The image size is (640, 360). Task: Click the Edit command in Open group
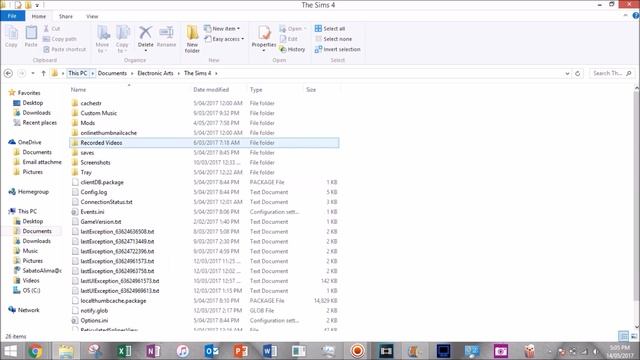click(x=289, y=39)
